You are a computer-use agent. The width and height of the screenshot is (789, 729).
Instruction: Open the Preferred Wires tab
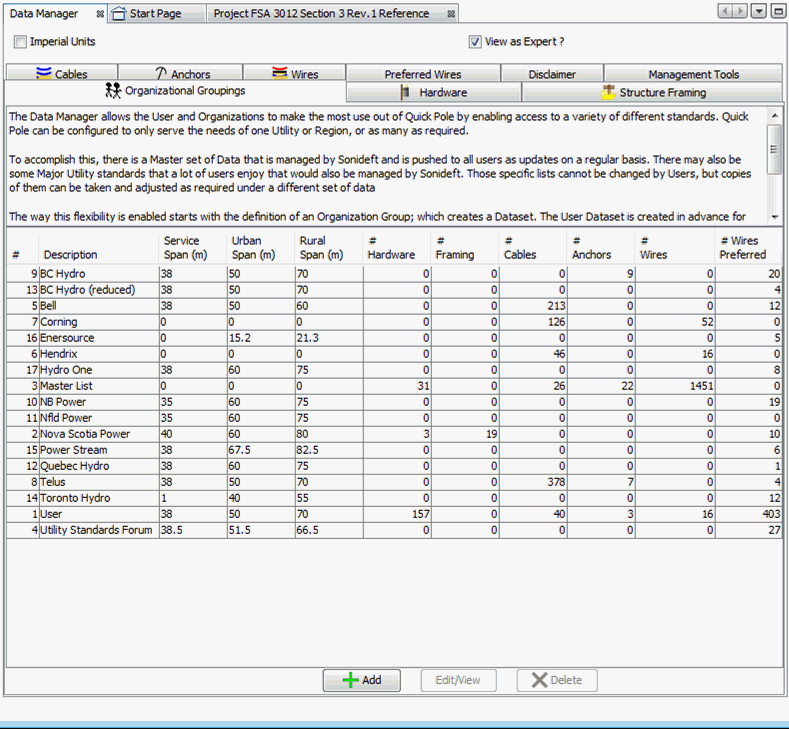tap(423, 74)
